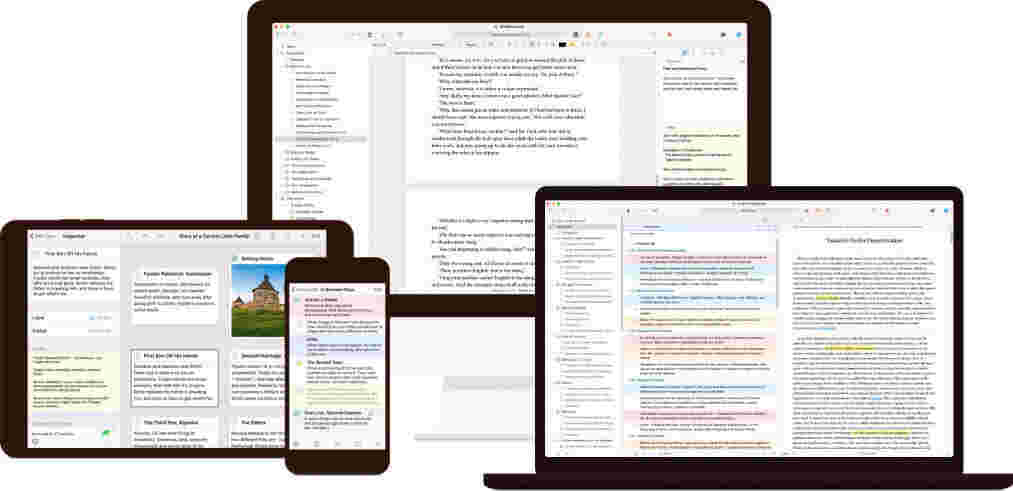Open the Pyotr Petrovich Kalchakov card on iPad
The height and width of the screenshot is (491, 1013).
[174, 295]
